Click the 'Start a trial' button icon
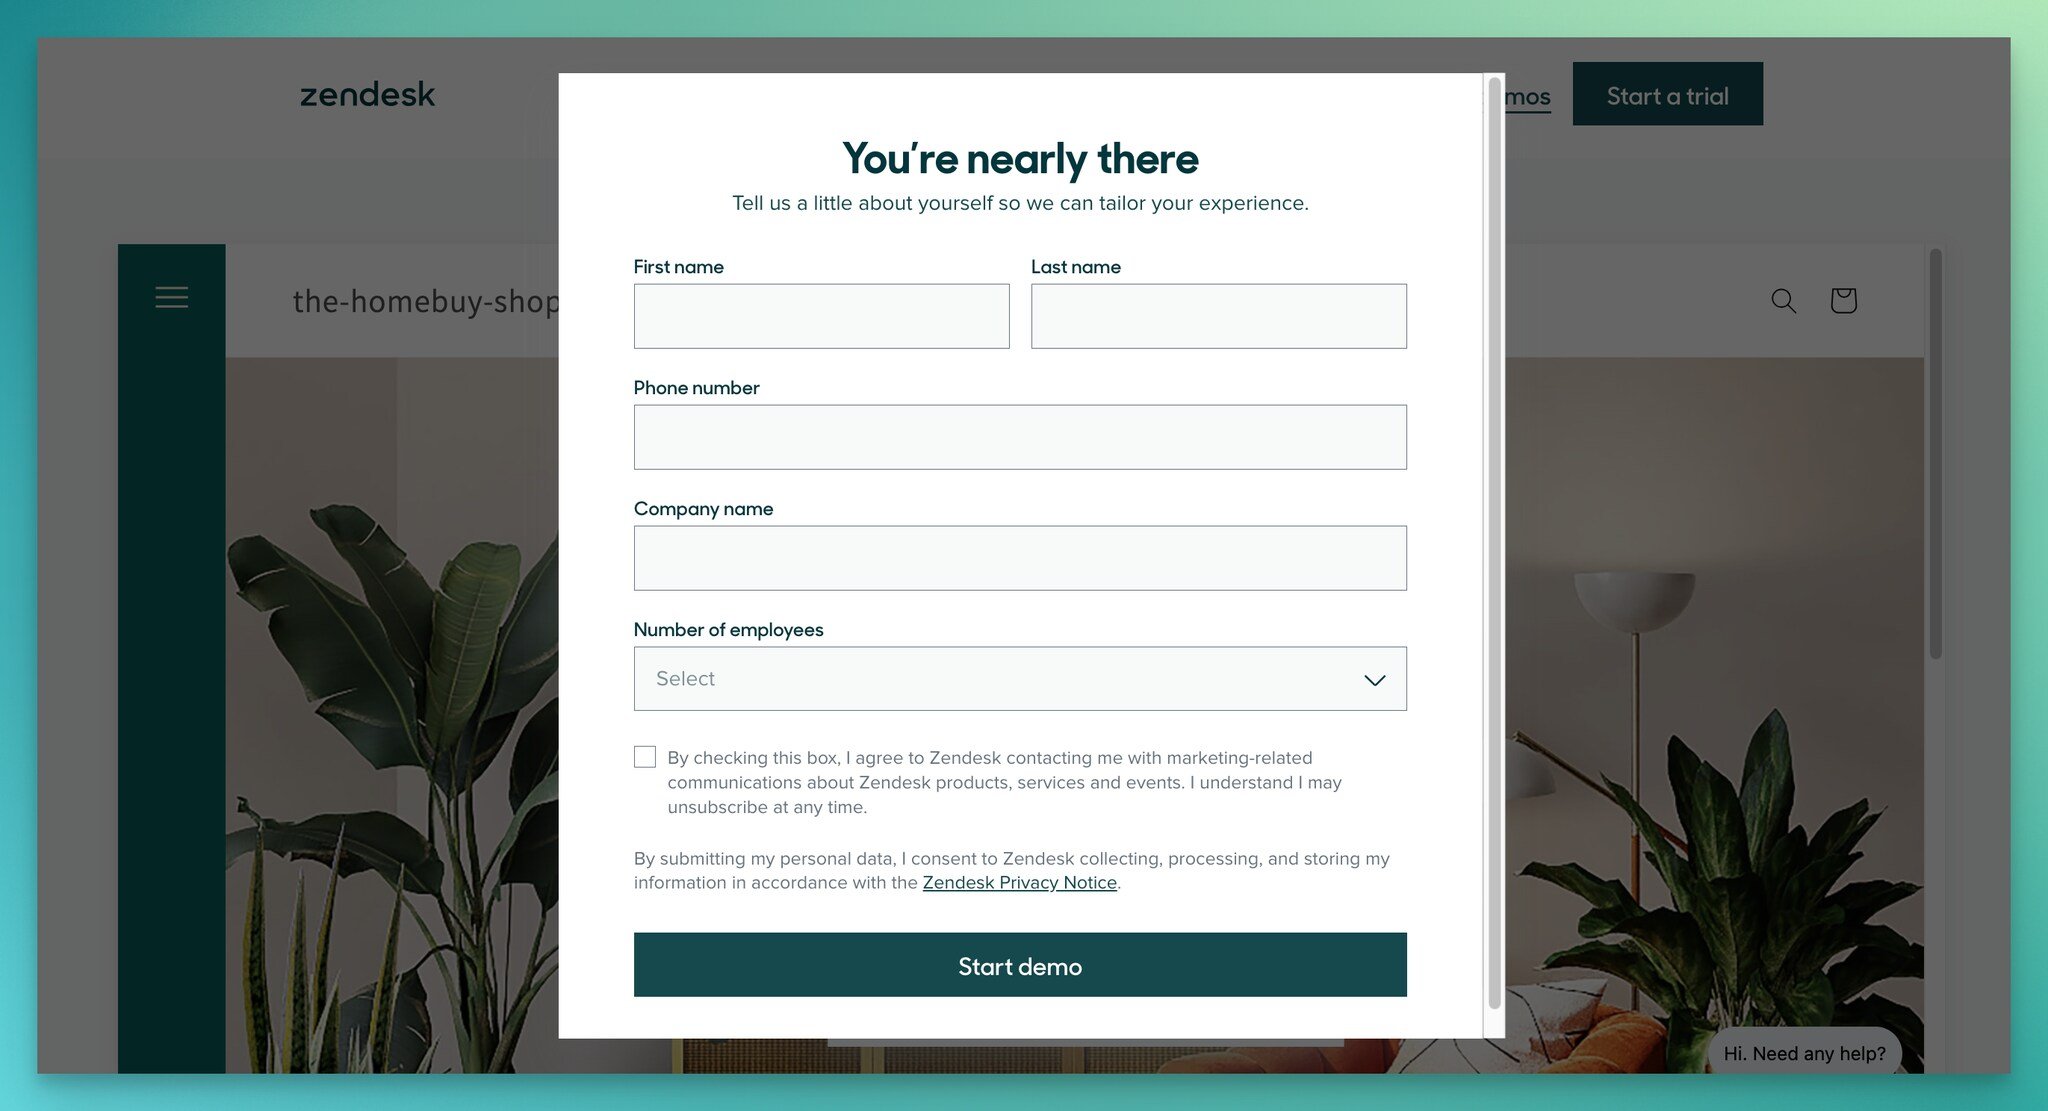 click(1668, 94)
